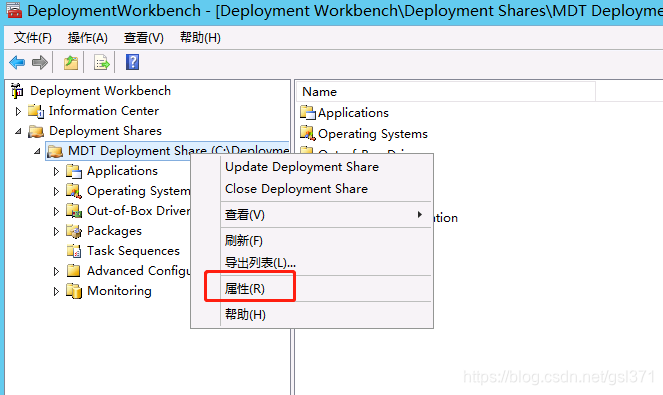This screenshot has width=663, height=395.
Task: Select Deployment Workbench root tree label
Action: (x=100, y=91)
